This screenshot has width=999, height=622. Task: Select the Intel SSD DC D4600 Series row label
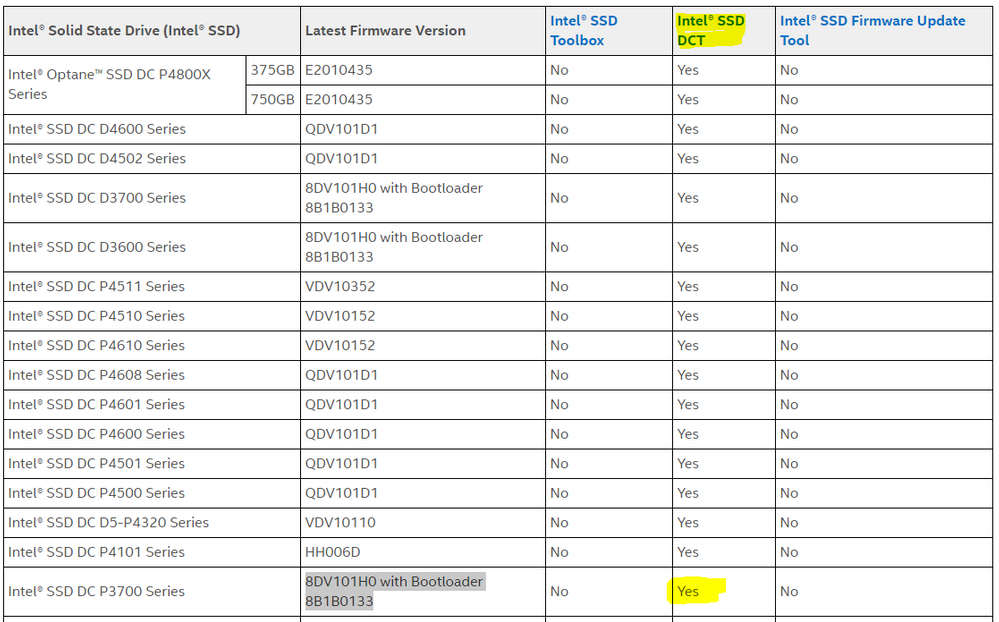point(97,129)
